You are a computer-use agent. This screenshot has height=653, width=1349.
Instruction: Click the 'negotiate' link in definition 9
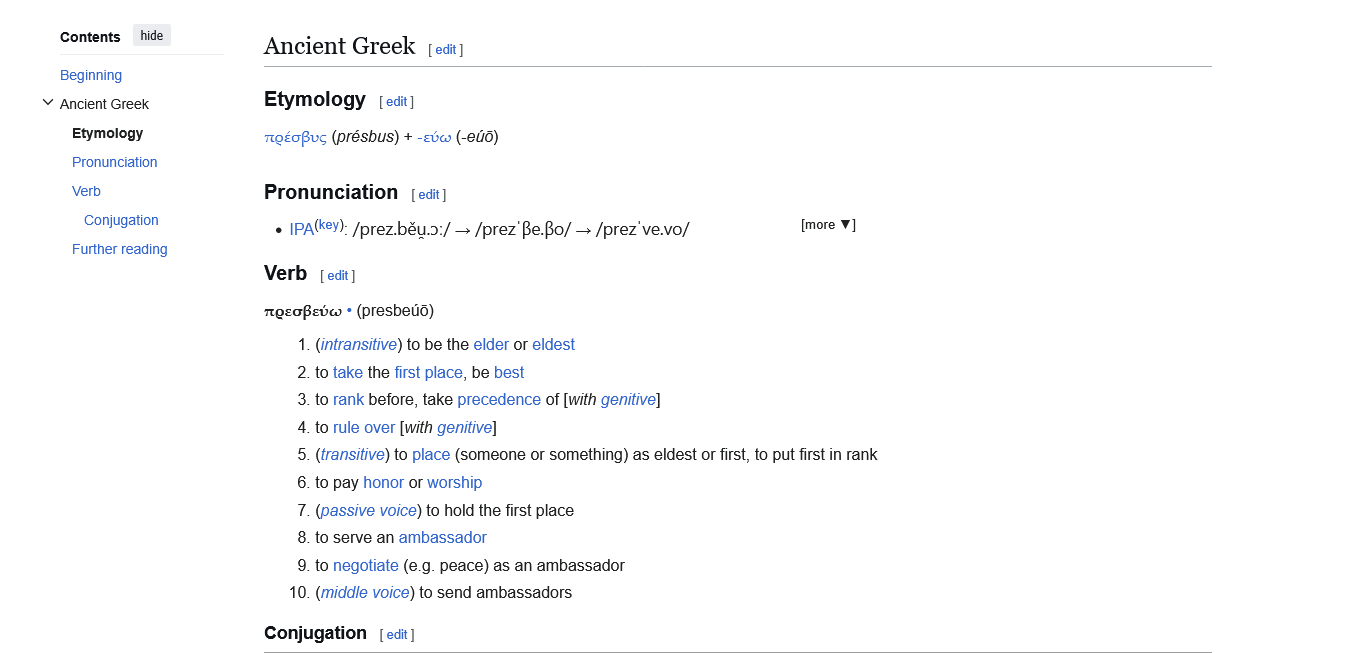(365, 566)
